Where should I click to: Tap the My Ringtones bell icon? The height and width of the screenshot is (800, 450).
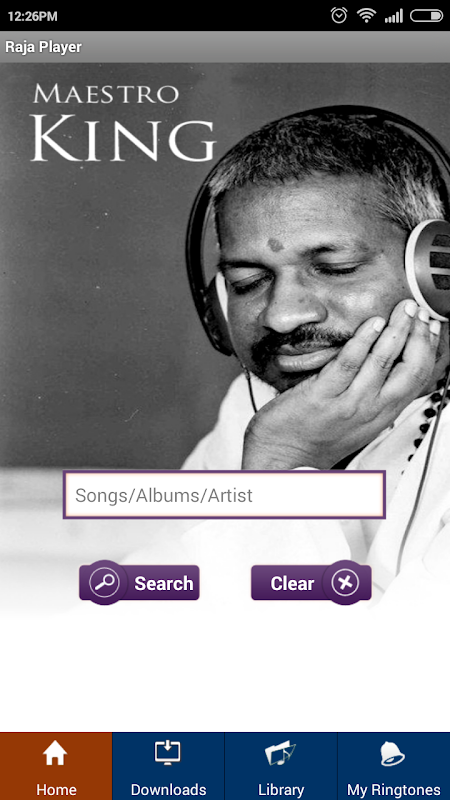click(393, 754)
